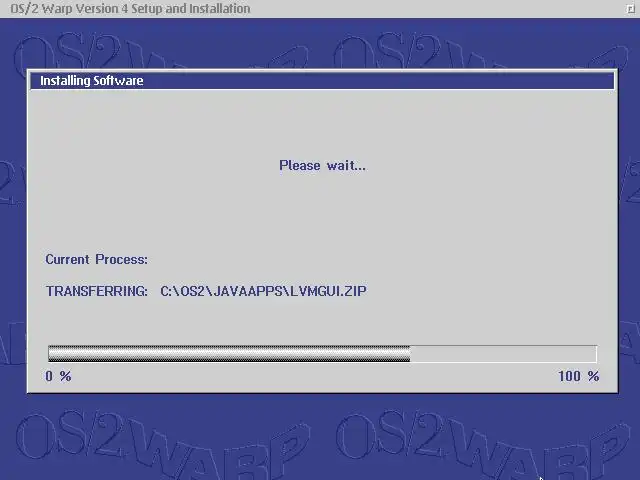Viewport: 640px width, 480px height.
Task: Click the "Current Process:" label
Action: pos(97,260)
